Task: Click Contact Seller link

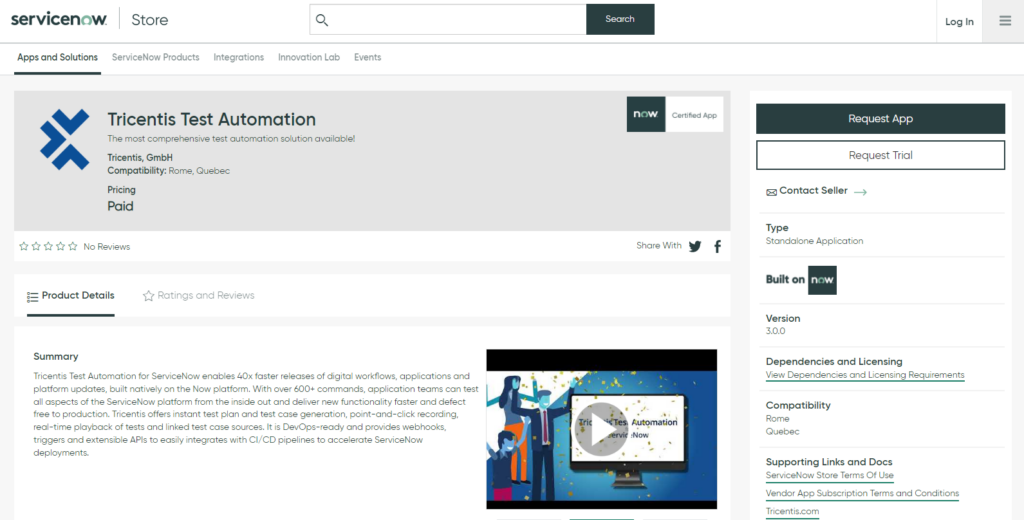Action: click(x=813, y=191)
